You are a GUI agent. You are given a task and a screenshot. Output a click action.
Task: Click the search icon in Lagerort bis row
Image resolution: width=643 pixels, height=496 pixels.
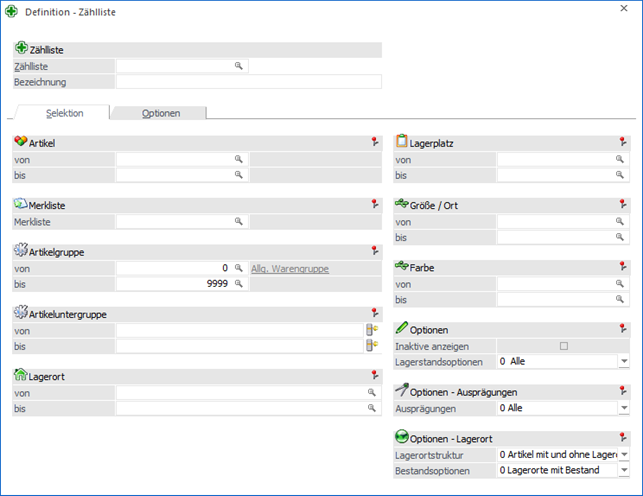point(373,408)
